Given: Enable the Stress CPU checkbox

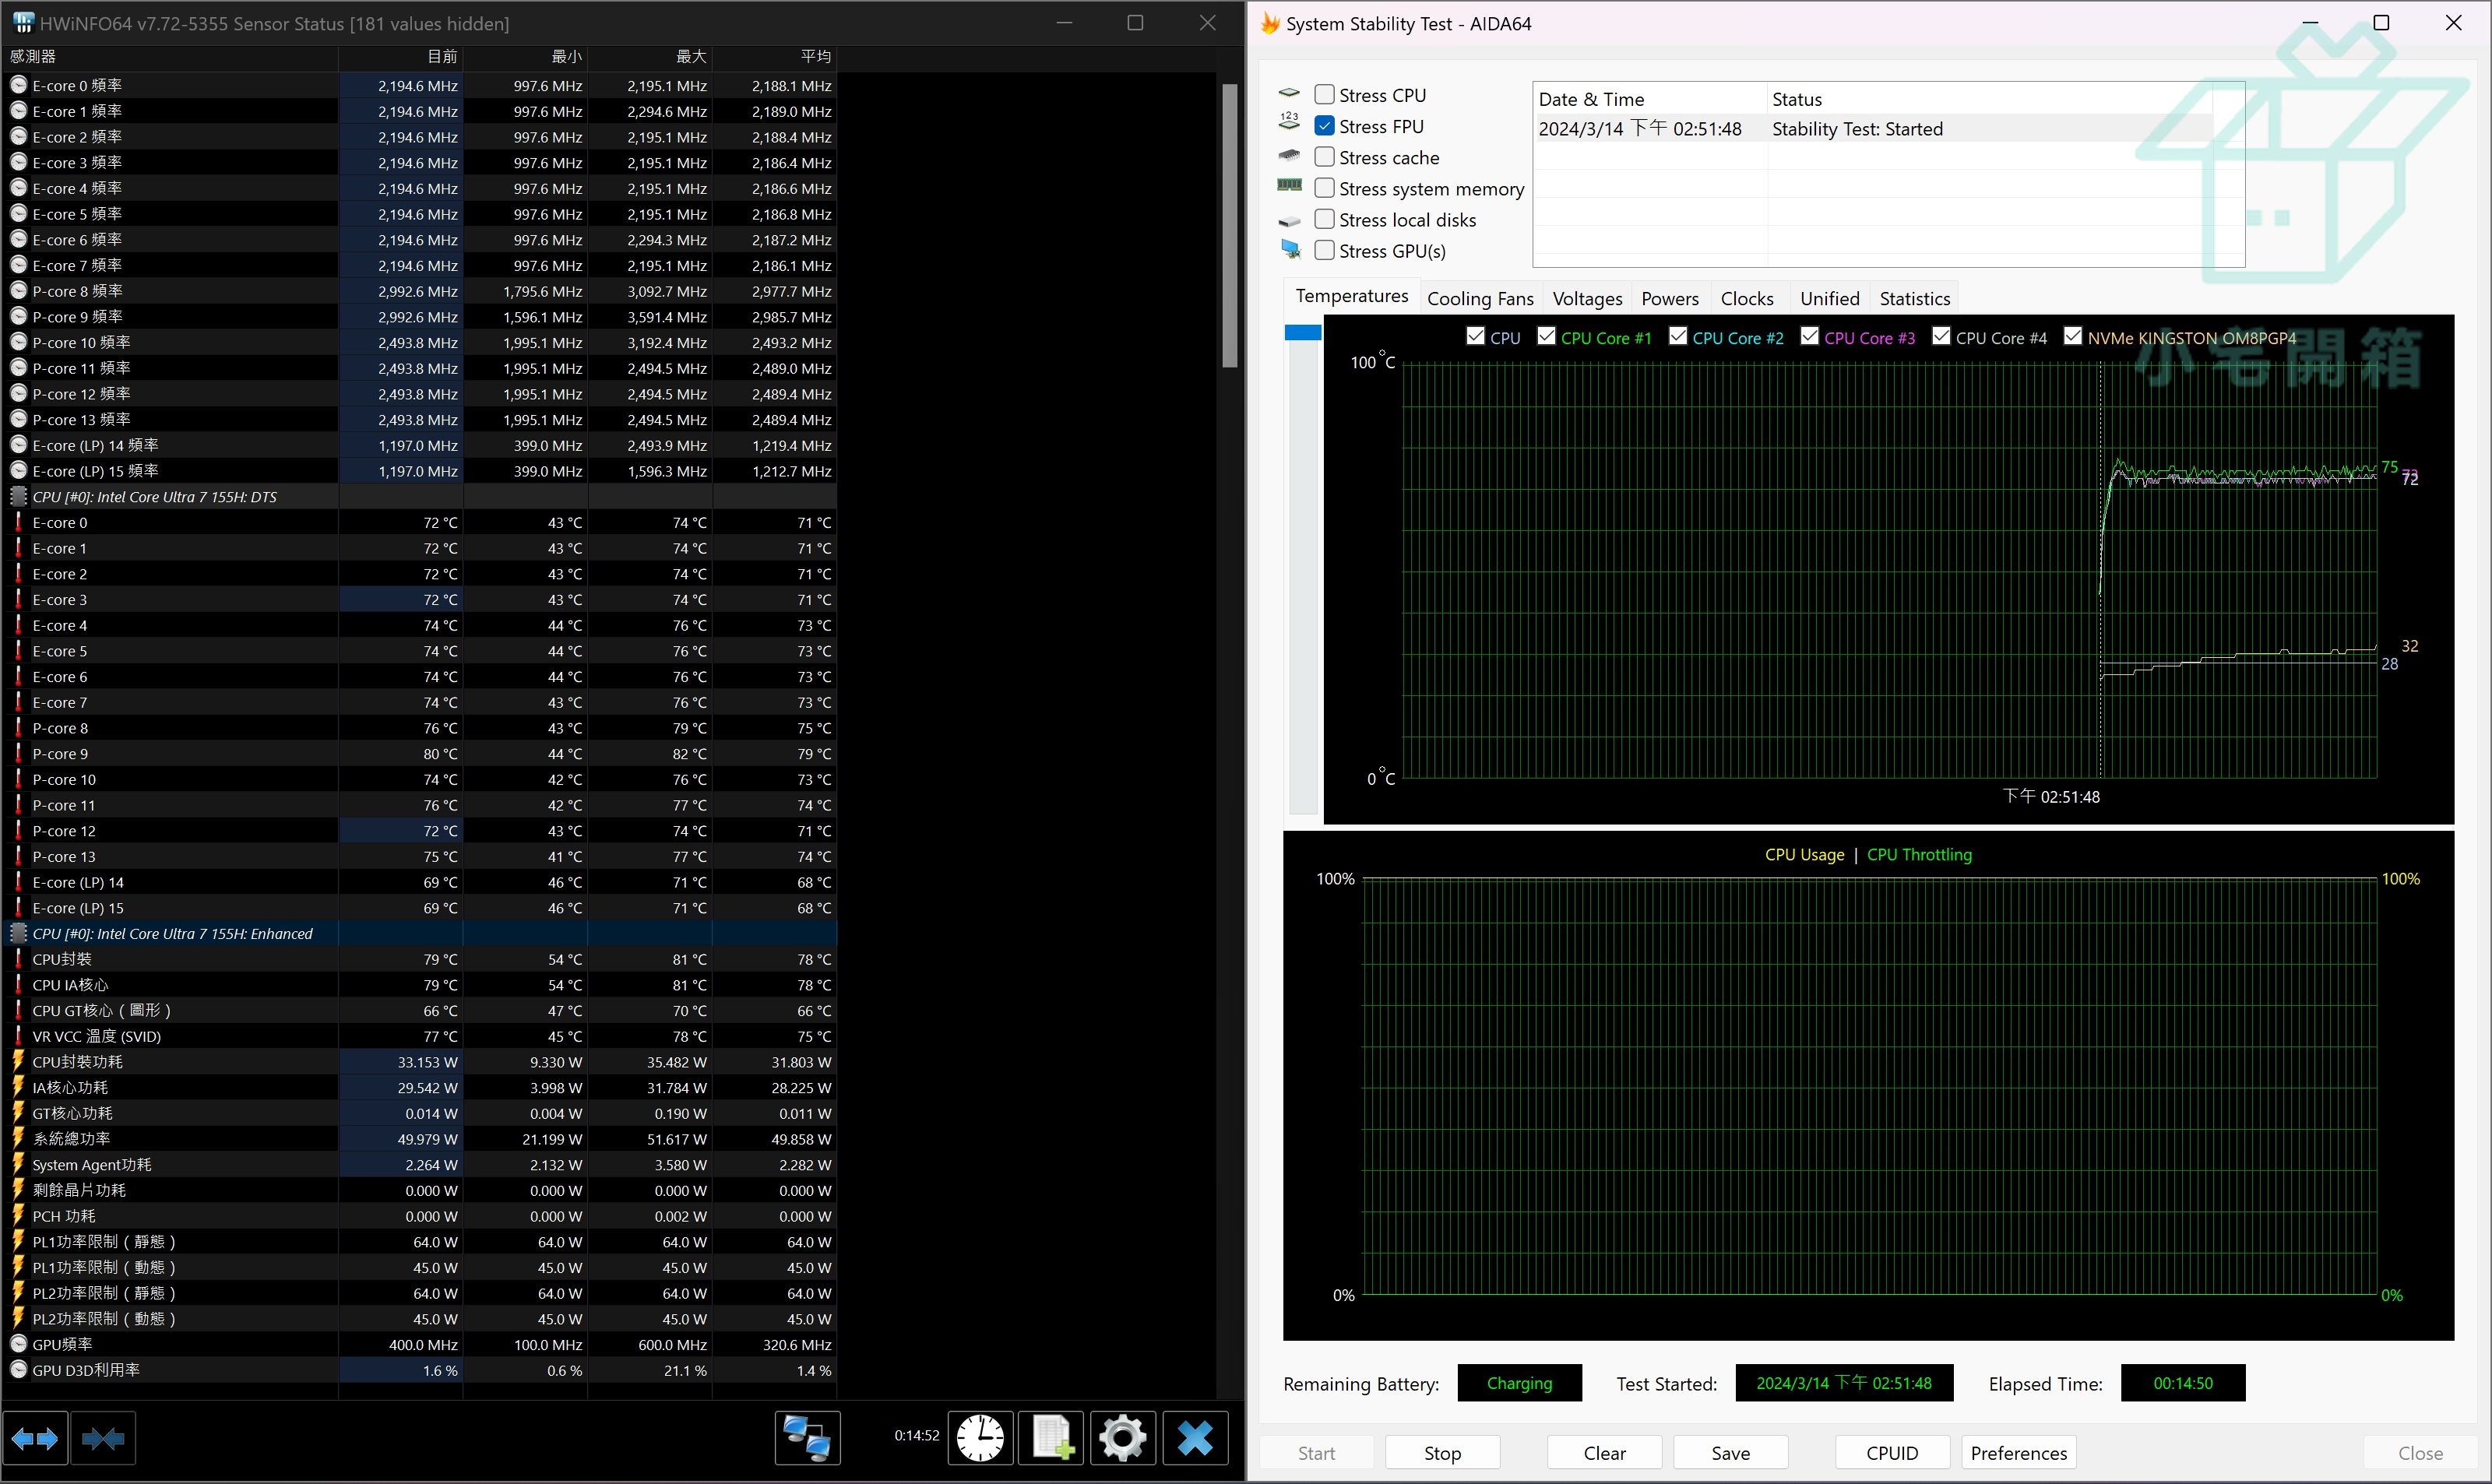Looking at the screenshot, I should pyautogui.click(x=1324, y=94).
